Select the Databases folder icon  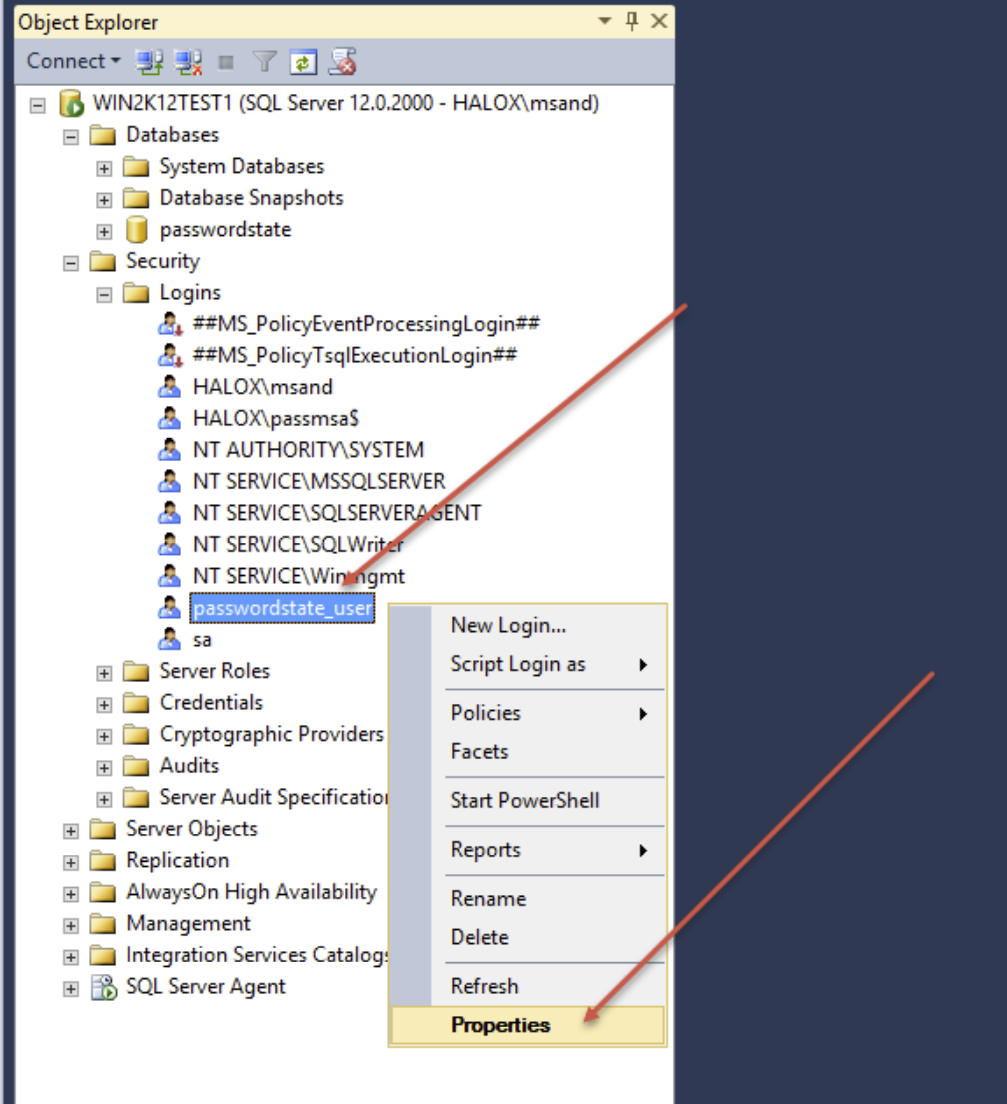point(103,134)
